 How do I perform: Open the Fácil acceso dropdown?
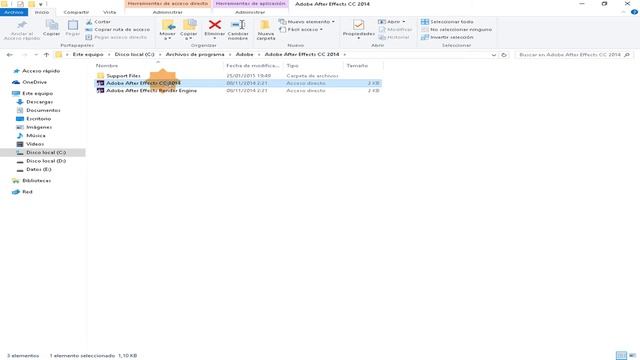[301, 29]
